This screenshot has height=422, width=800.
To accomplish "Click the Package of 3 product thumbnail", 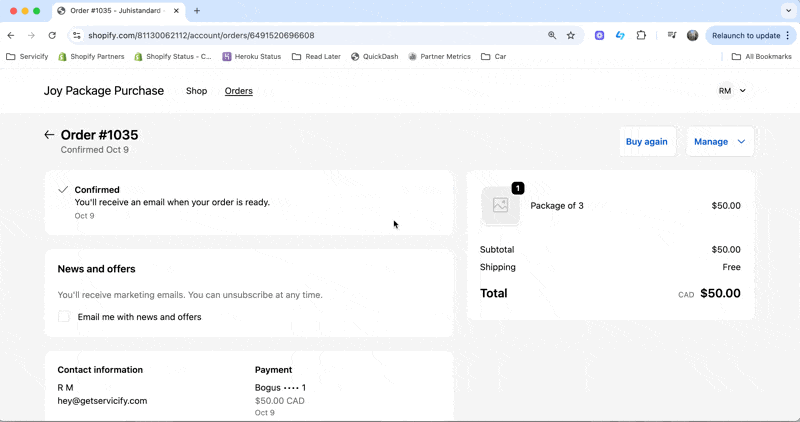I will click(x=501, y=205).
